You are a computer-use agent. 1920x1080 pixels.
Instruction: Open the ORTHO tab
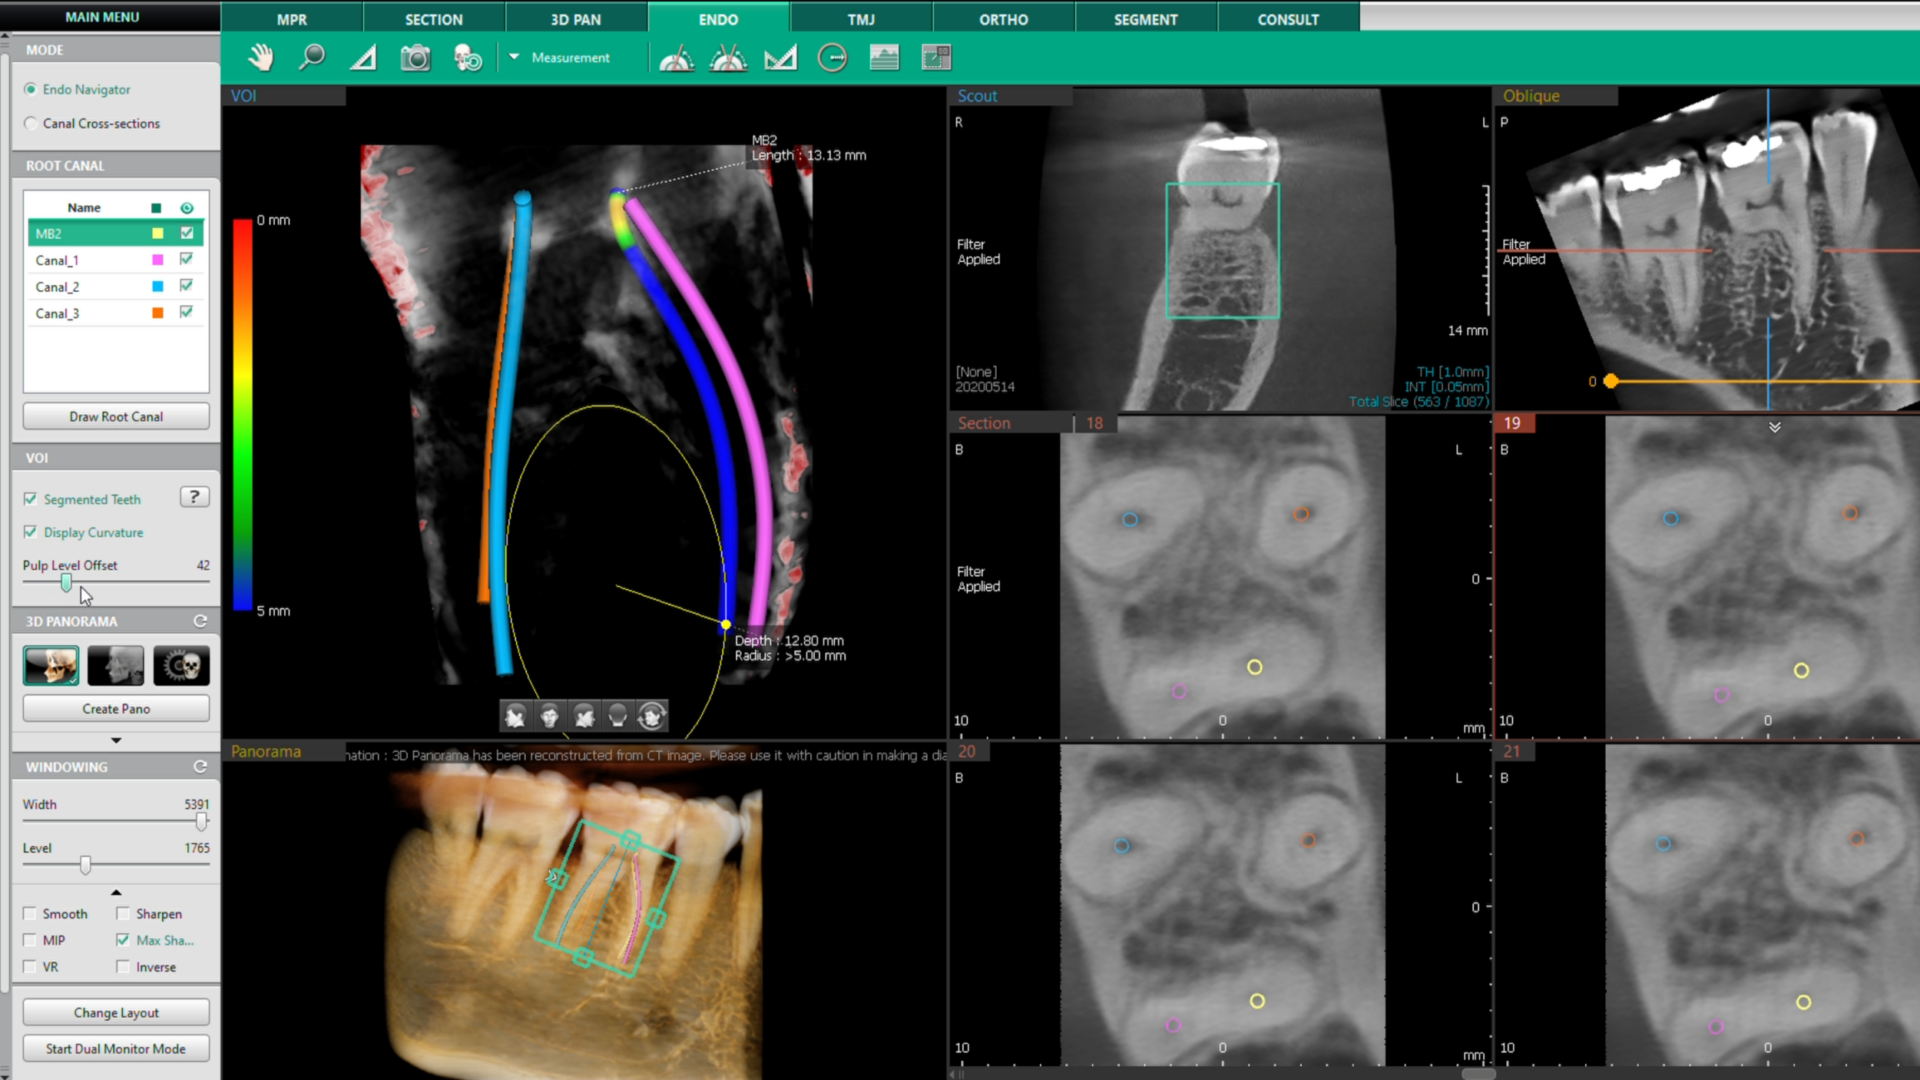click(1004, 19)
